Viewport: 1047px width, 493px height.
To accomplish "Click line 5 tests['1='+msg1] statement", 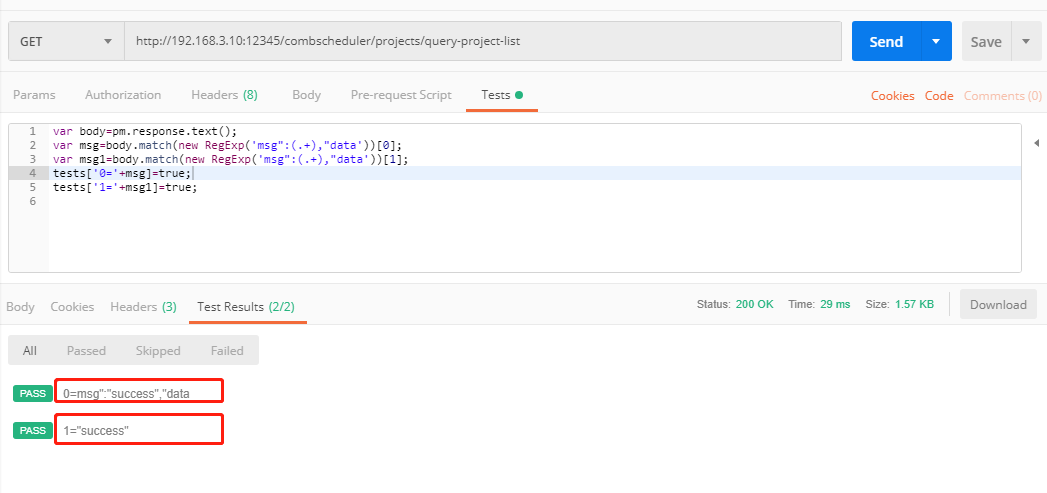I will click(x=125, y=187).
